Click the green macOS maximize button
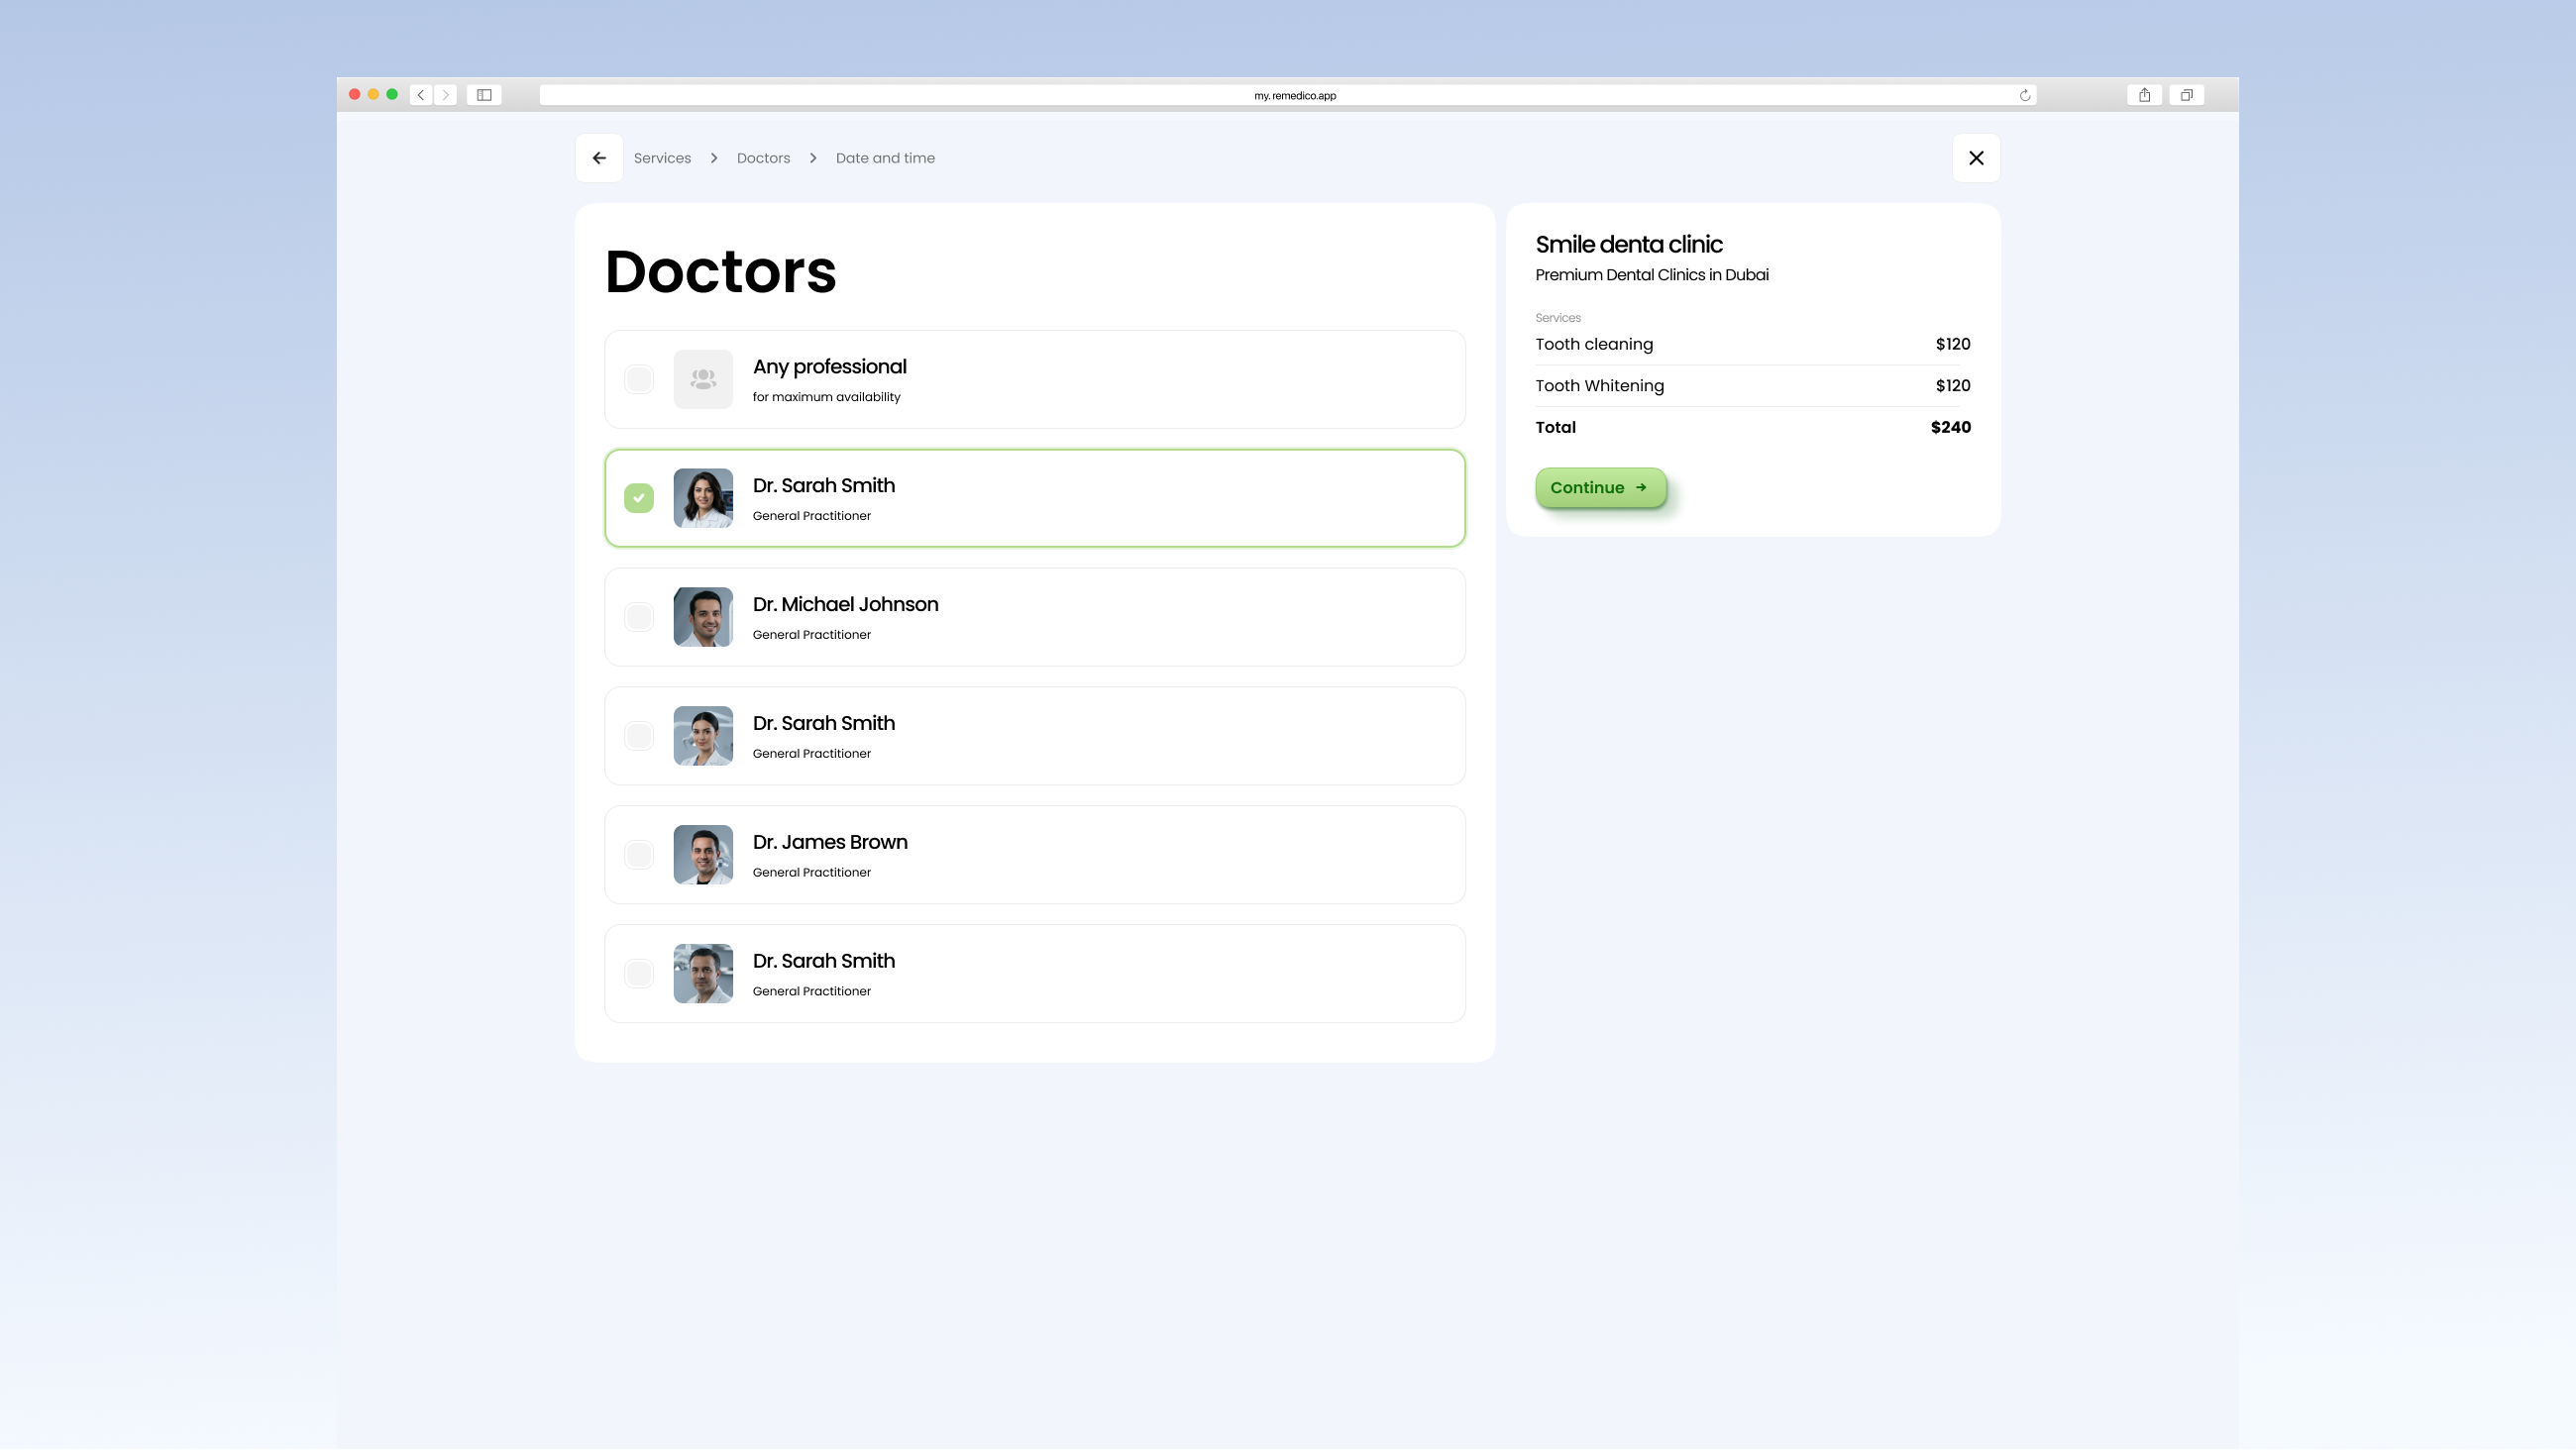Image resolution: width=2576 pixels, height=1450 pixels. [x=392, y=94]
